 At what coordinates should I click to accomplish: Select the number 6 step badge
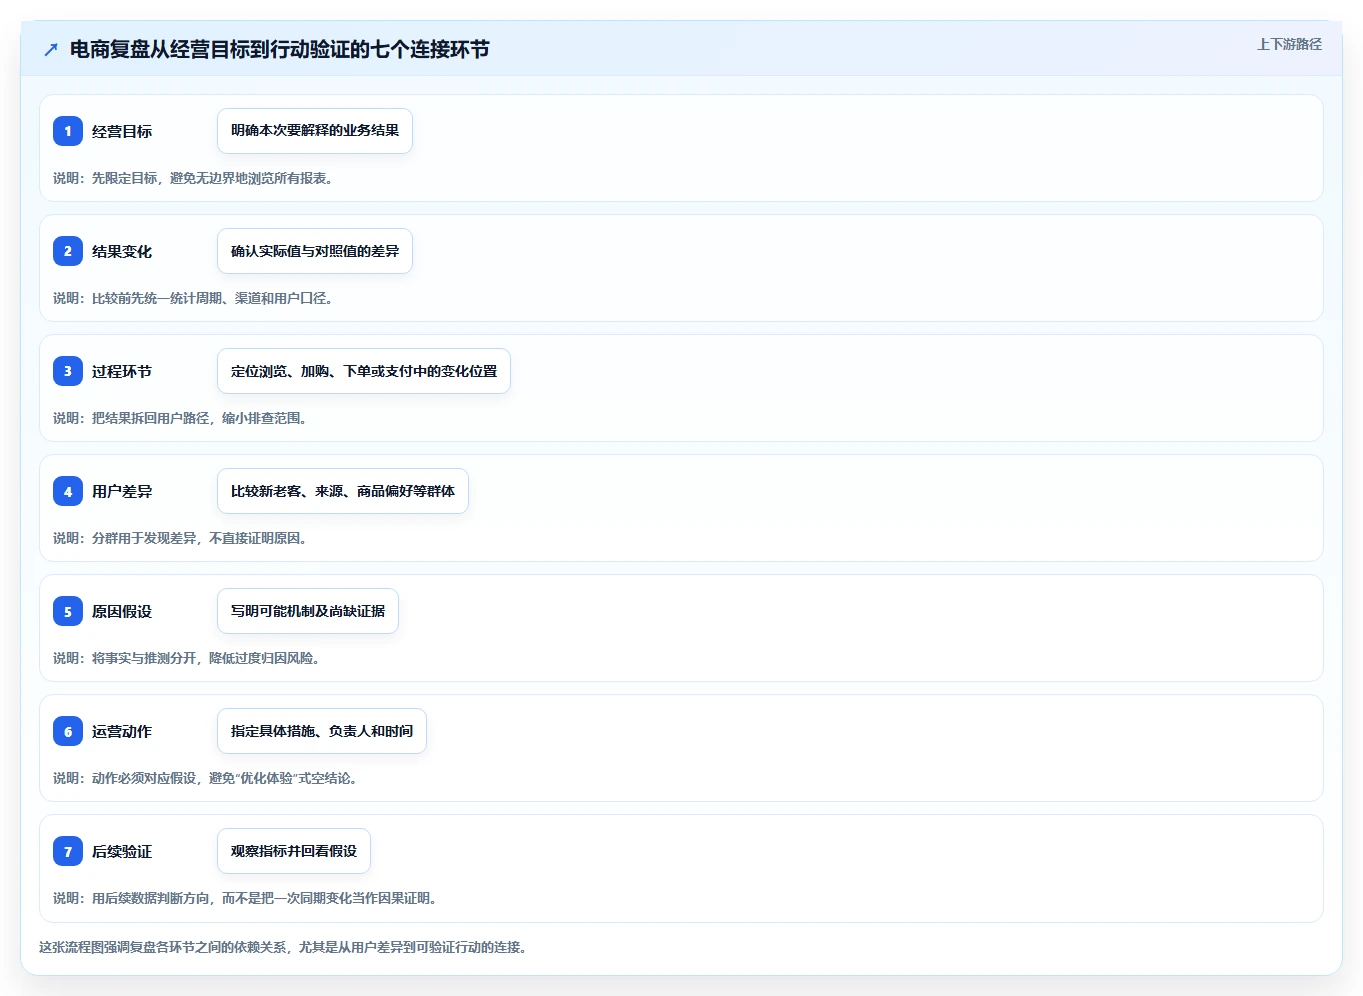(x=68, y=731)
